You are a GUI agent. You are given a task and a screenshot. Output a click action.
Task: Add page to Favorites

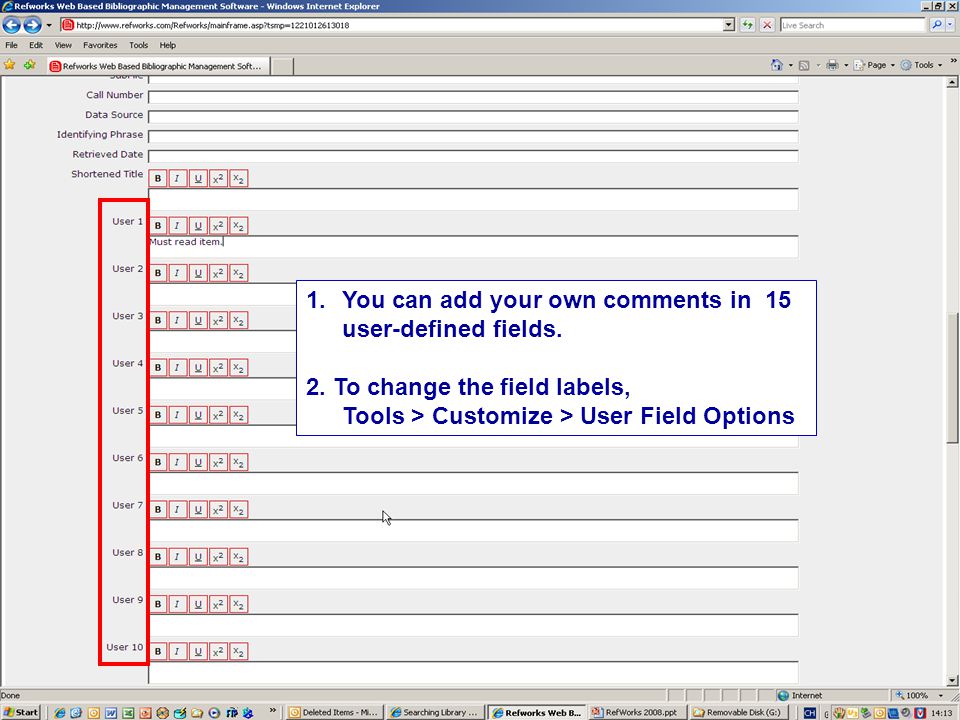(x=29, y=64)
